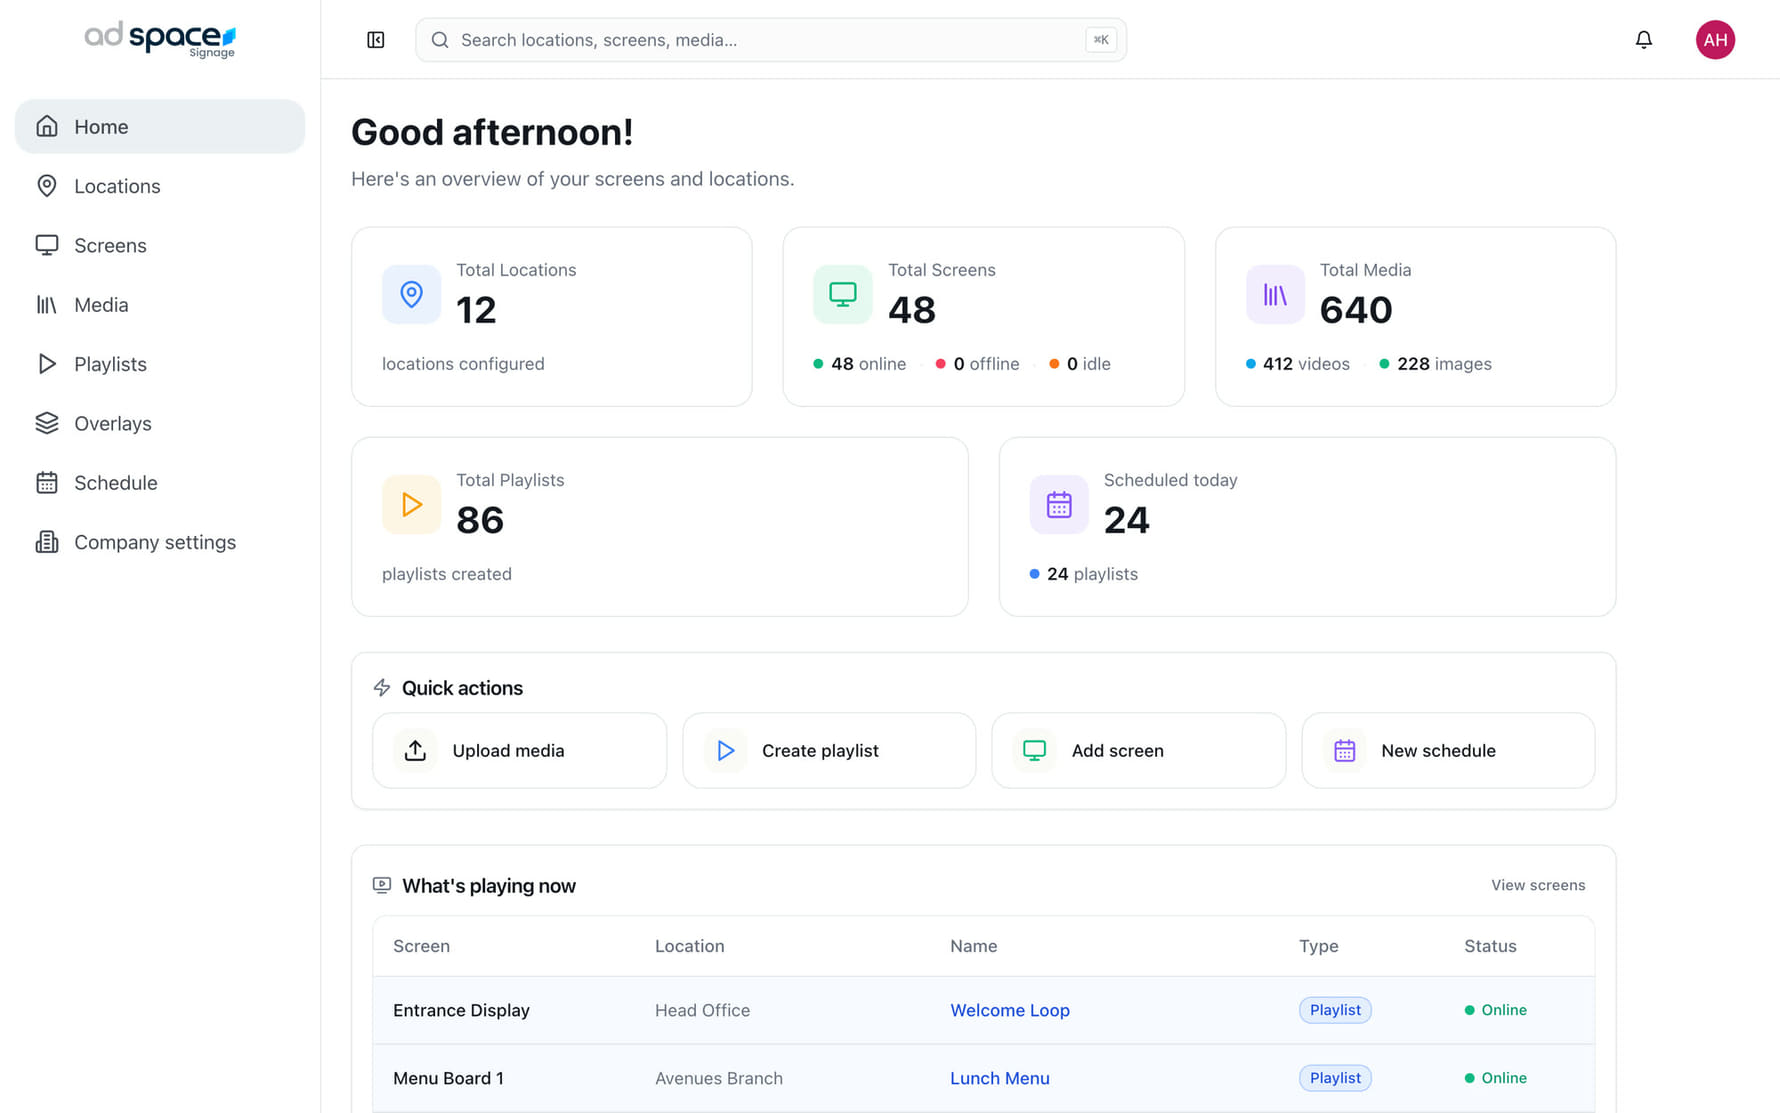The image size is (1780, 1113).
Task: Open the AH user avatar menu
Action: 1715,40
